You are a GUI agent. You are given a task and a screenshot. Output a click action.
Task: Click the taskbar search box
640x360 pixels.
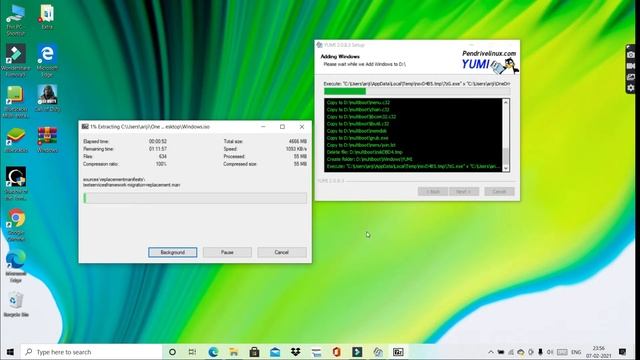tap(91, 352)
